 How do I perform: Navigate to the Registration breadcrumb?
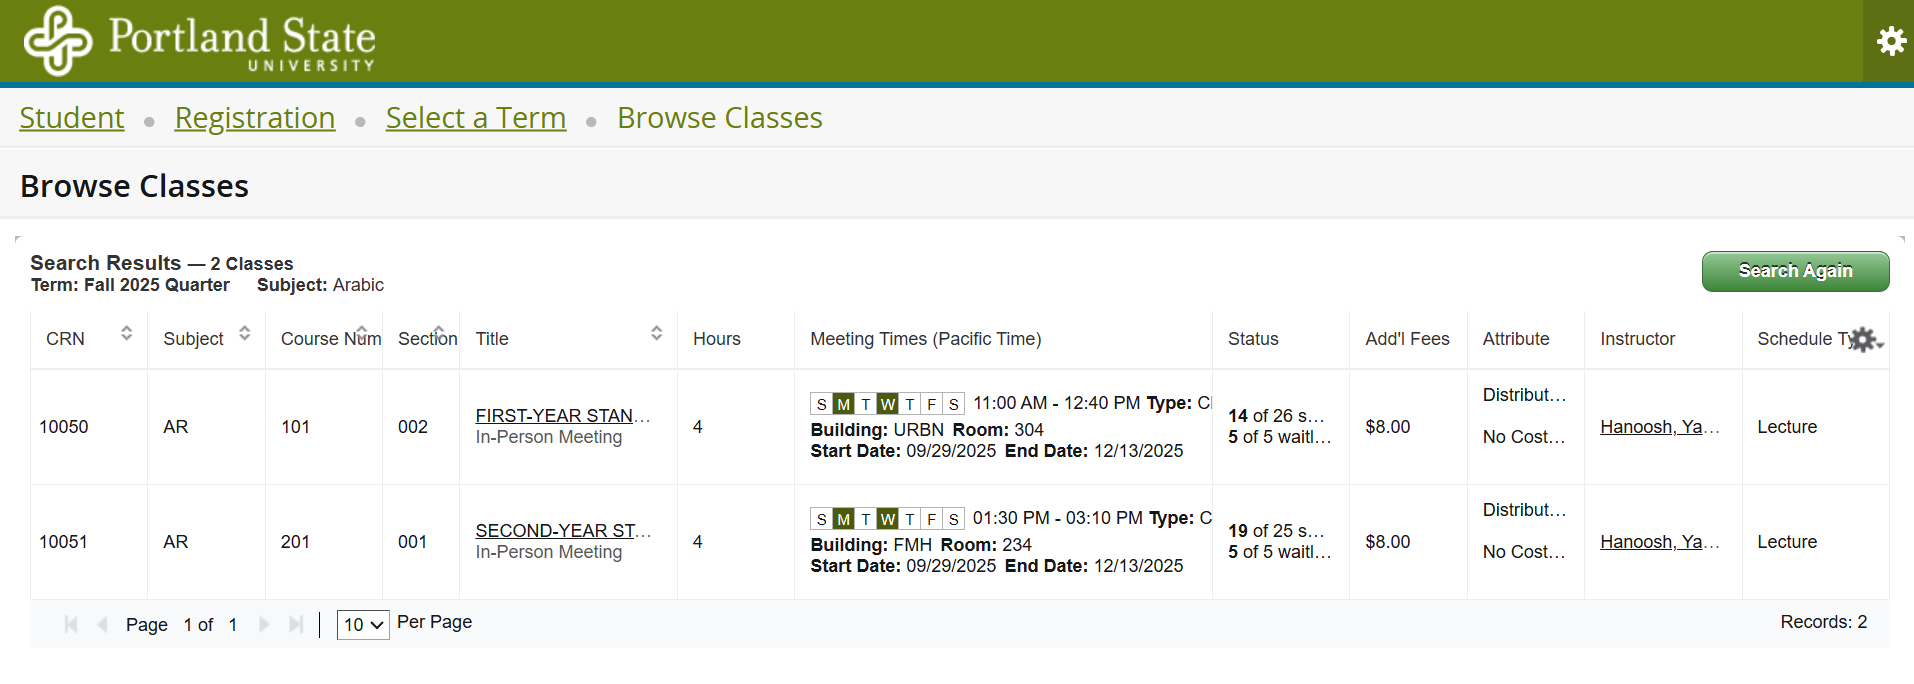pos(255,118)
